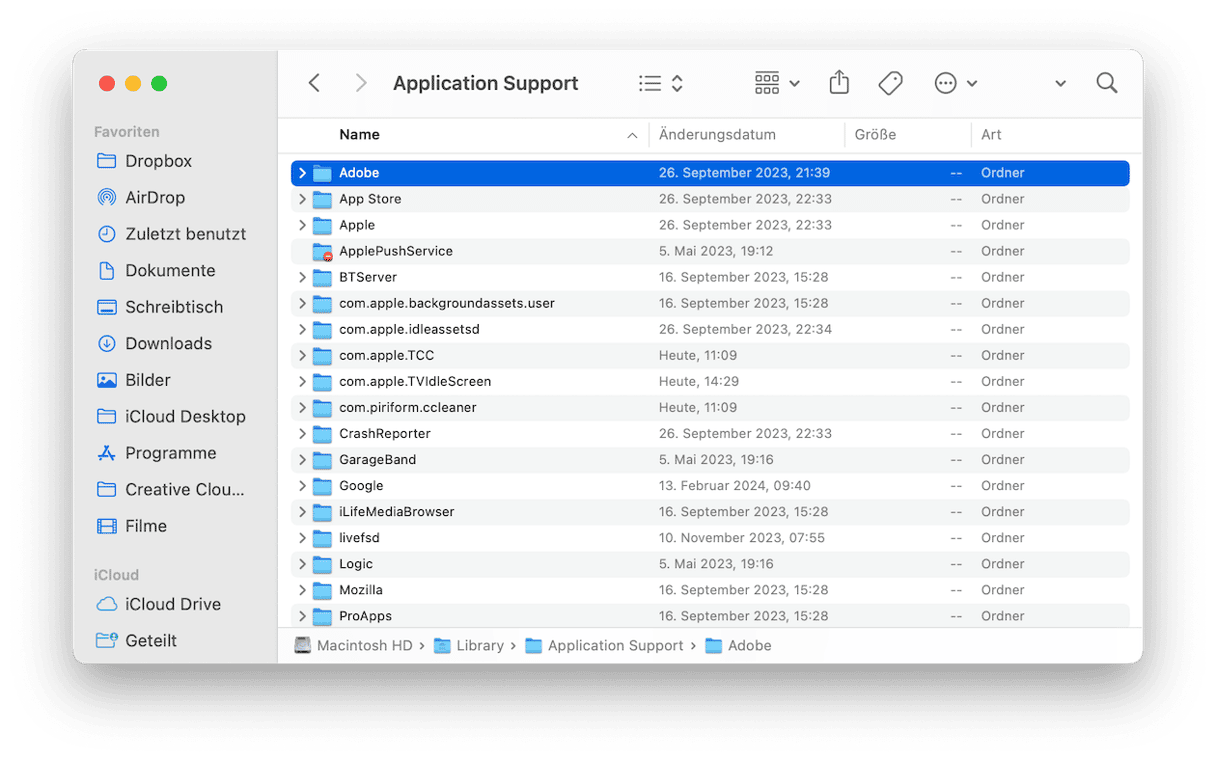Sort by the Änderungsdatum column header

(717, 134)
